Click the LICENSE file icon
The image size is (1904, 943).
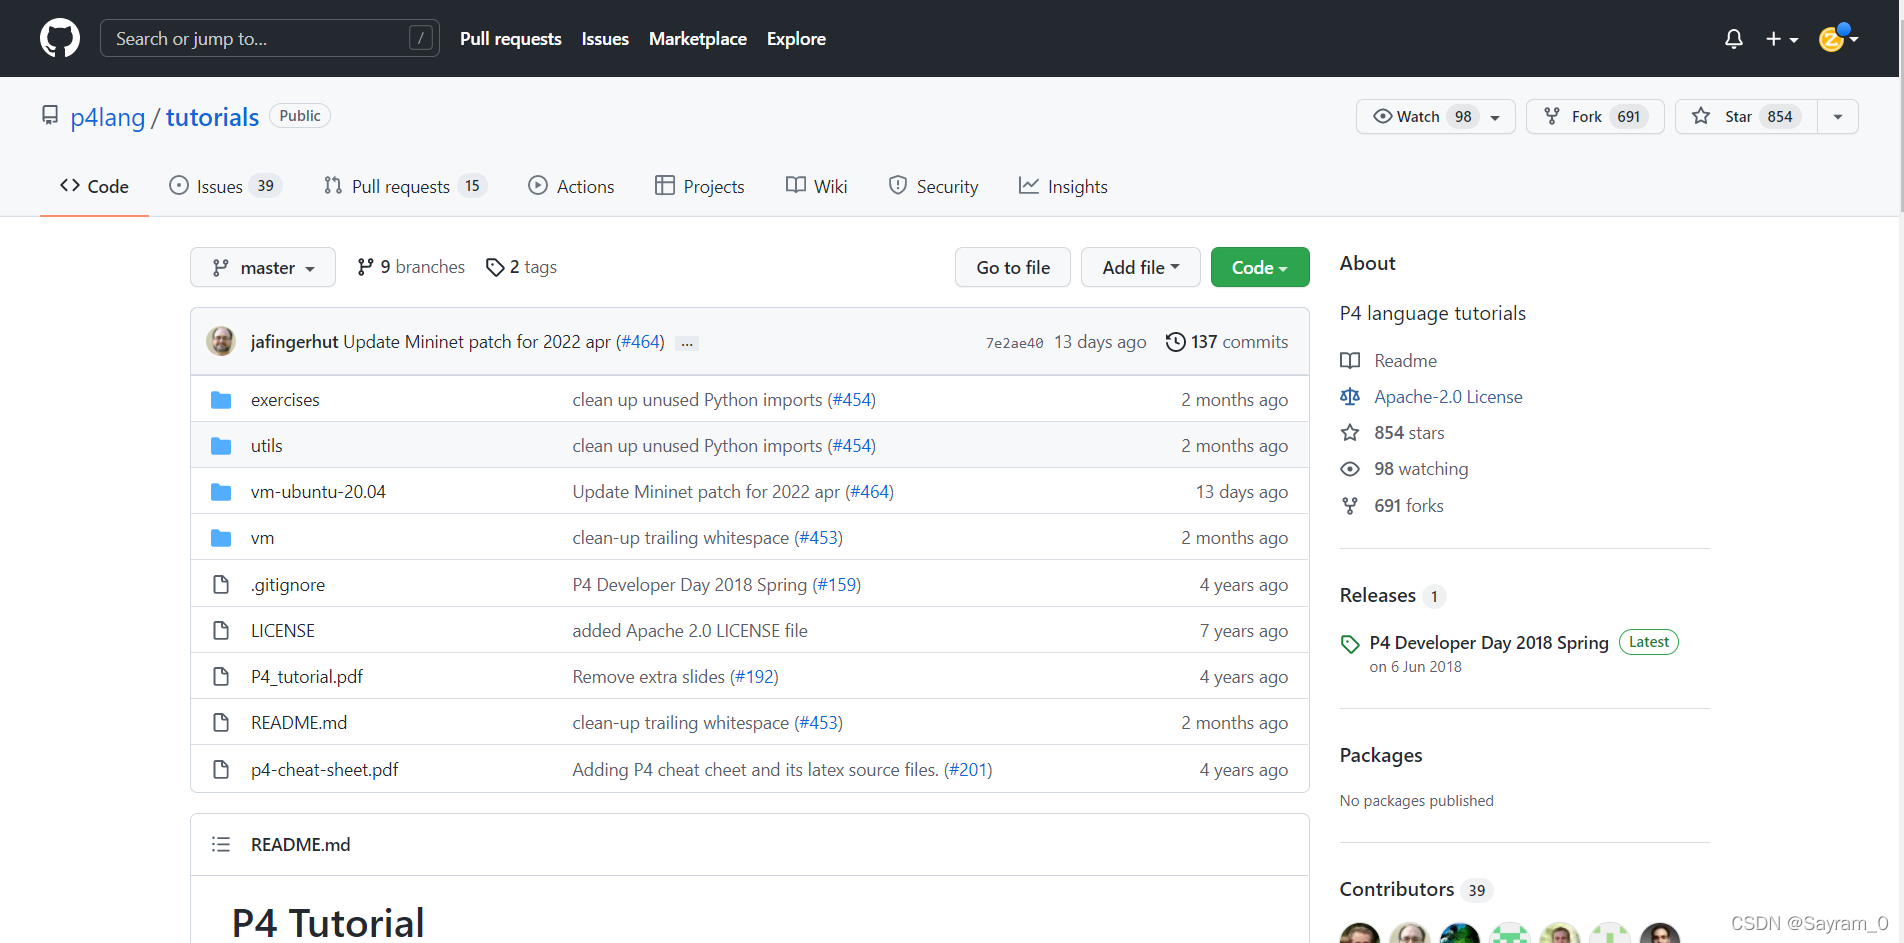point(221,631)
